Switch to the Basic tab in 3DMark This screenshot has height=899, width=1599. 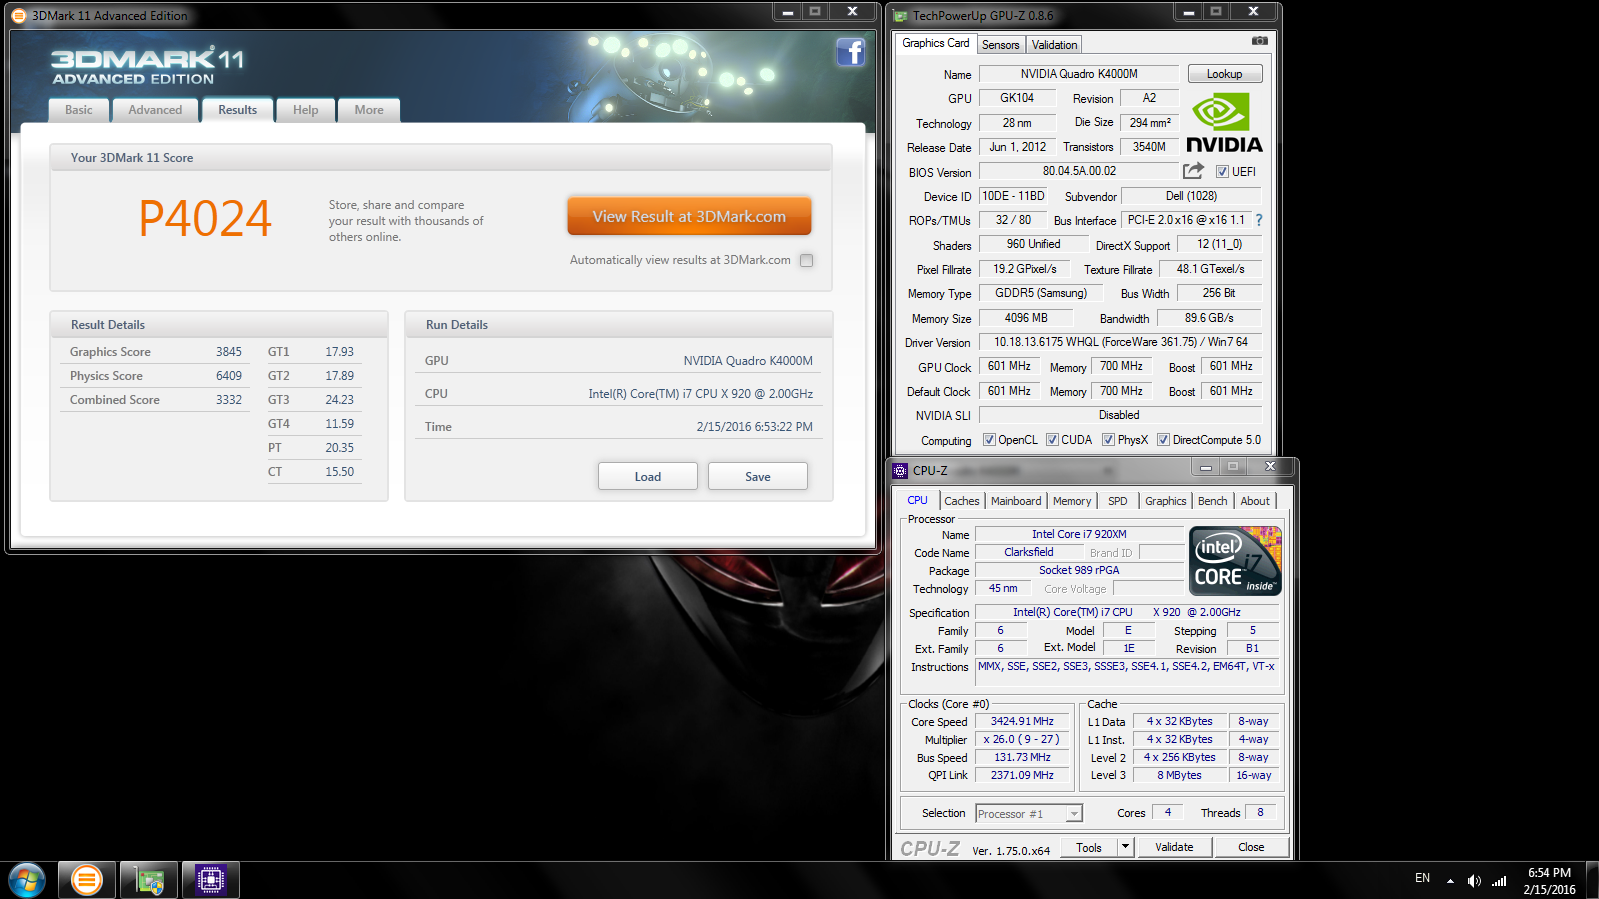coord(79,110)
